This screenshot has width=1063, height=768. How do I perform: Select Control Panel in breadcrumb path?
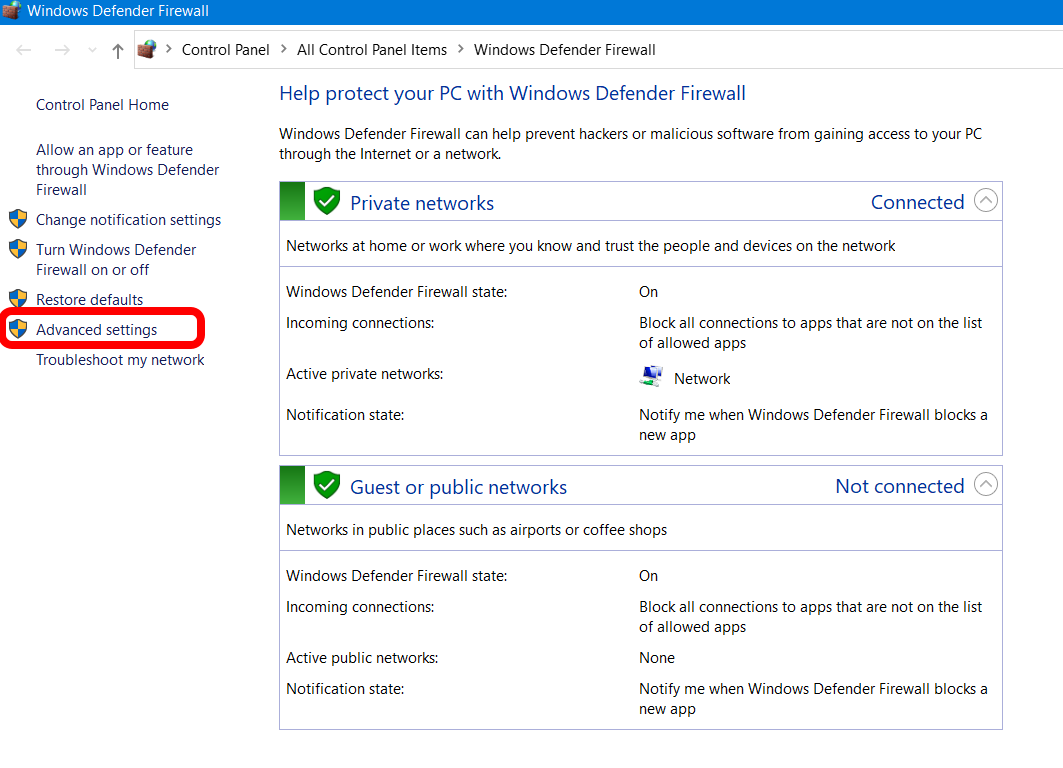(x=225, y=49)
